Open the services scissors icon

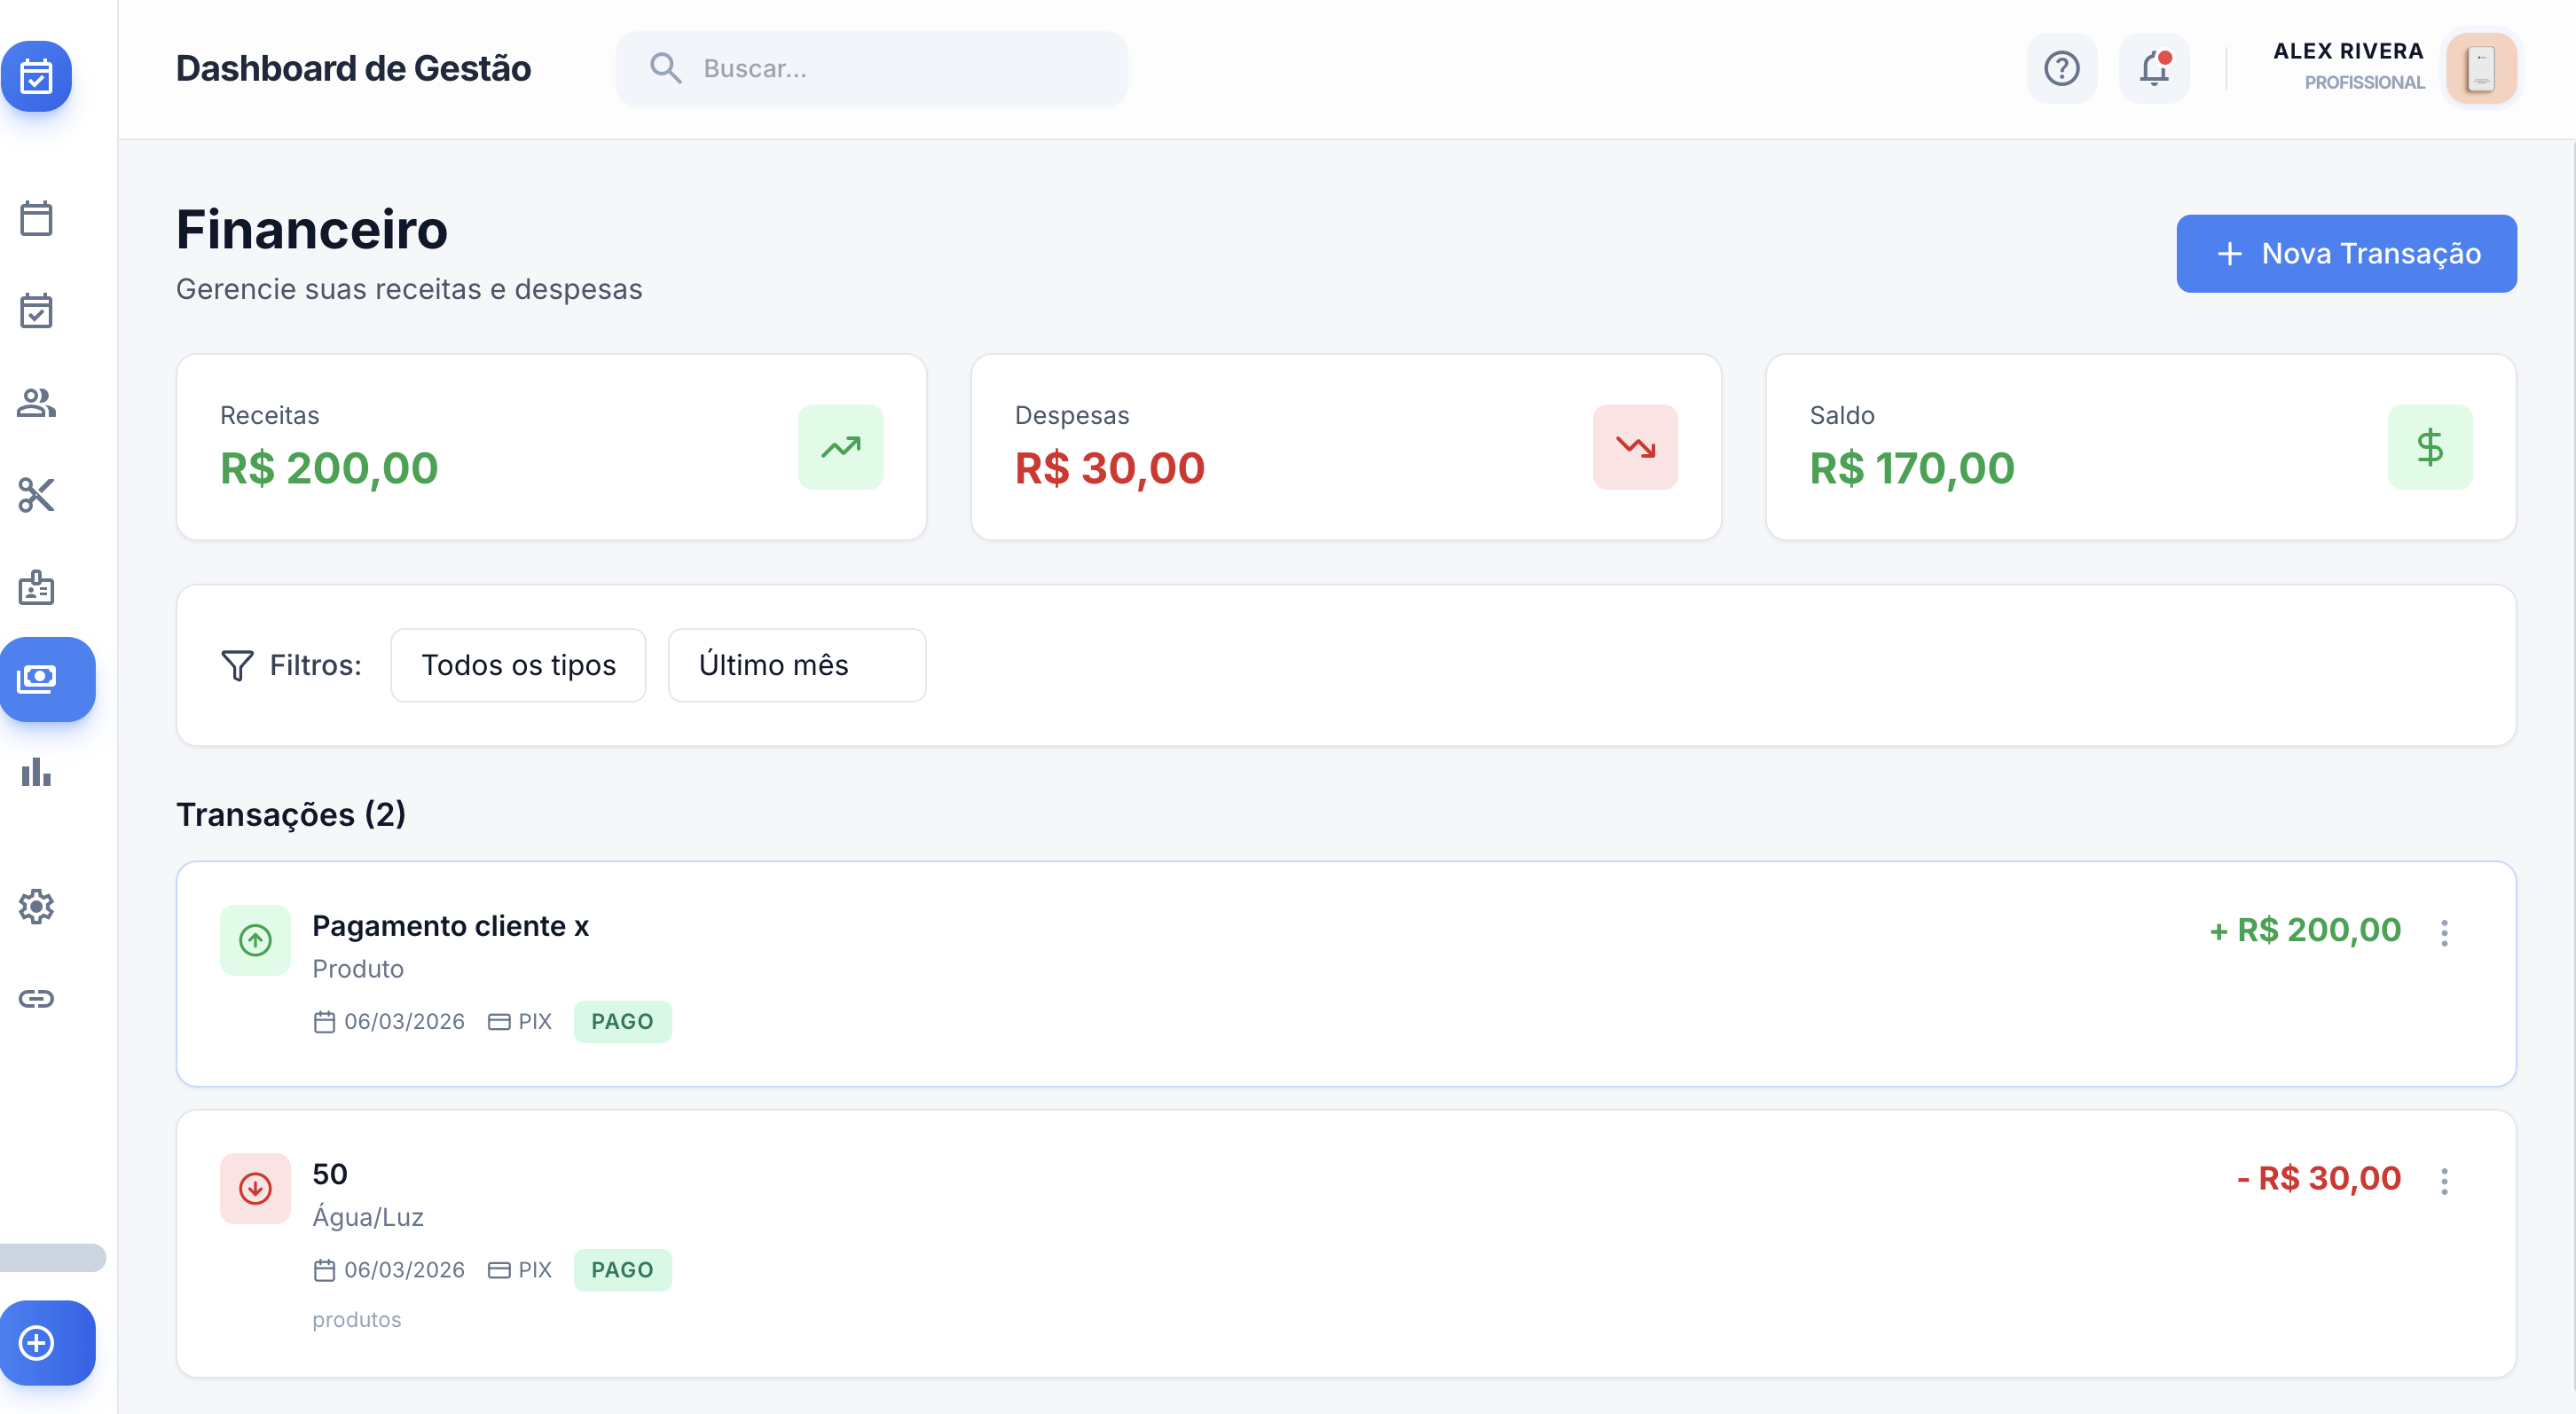click(36, 495)
